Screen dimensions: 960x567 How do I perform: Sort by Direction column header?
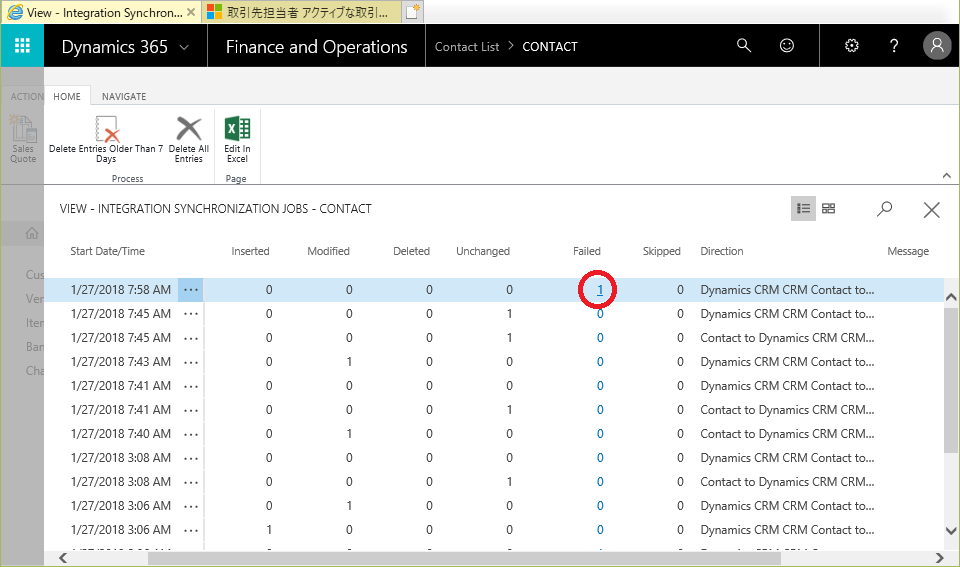click(721, 251)
